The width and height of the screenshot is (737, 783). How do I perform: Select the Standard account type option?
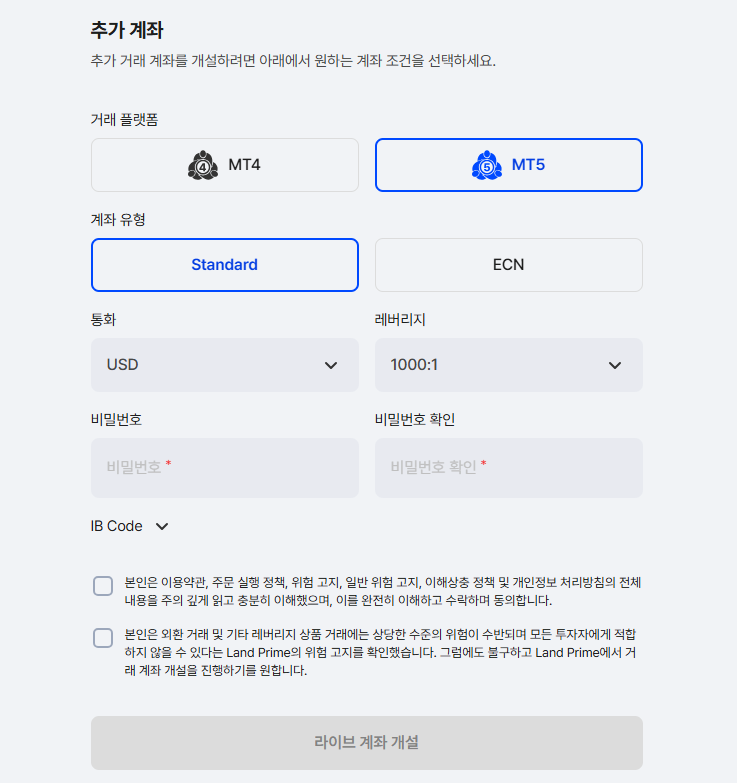click(225, 265)
